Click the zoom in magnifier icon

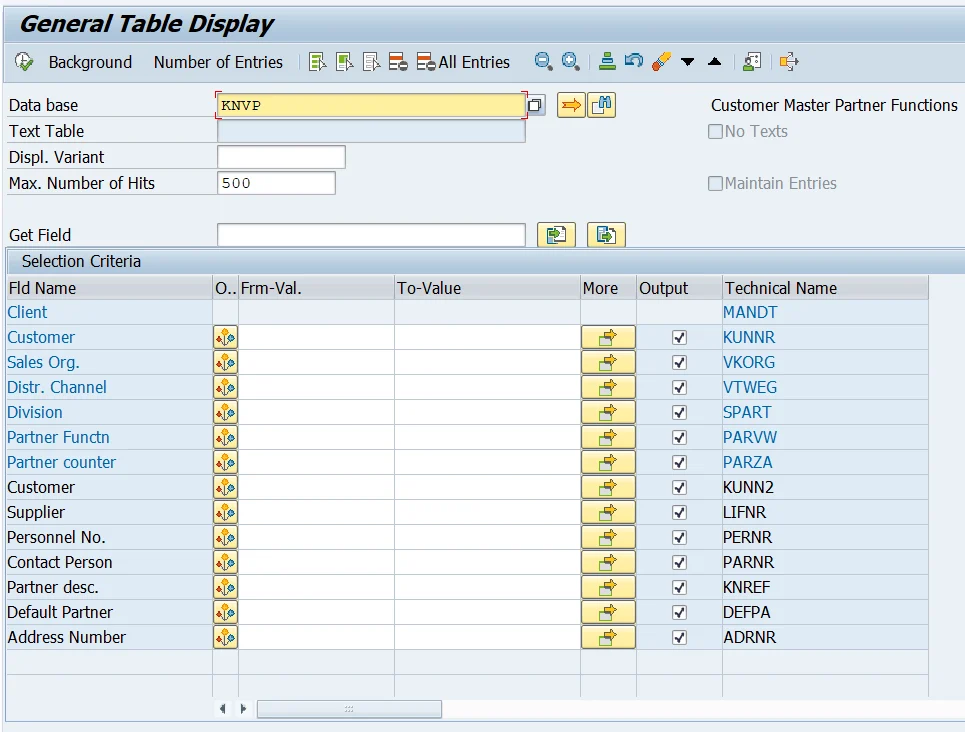point(571,62)
